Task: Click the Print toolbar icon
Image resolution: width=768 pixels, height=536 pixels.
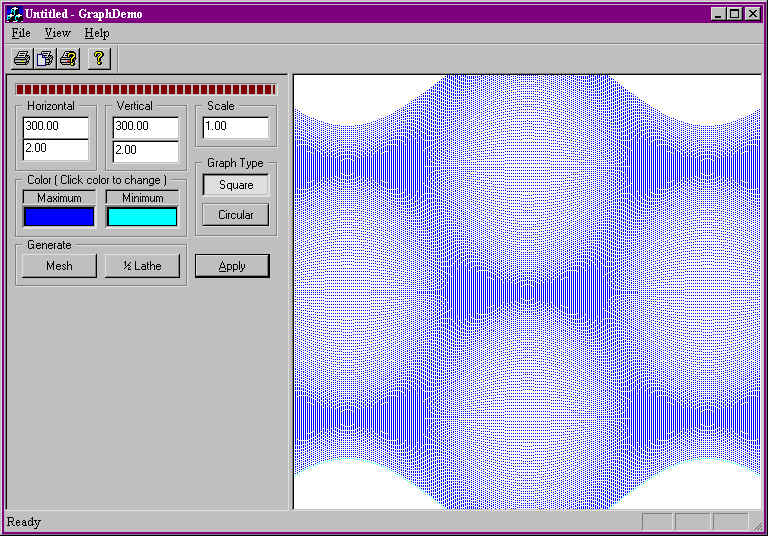Action: tap(21, 58)
